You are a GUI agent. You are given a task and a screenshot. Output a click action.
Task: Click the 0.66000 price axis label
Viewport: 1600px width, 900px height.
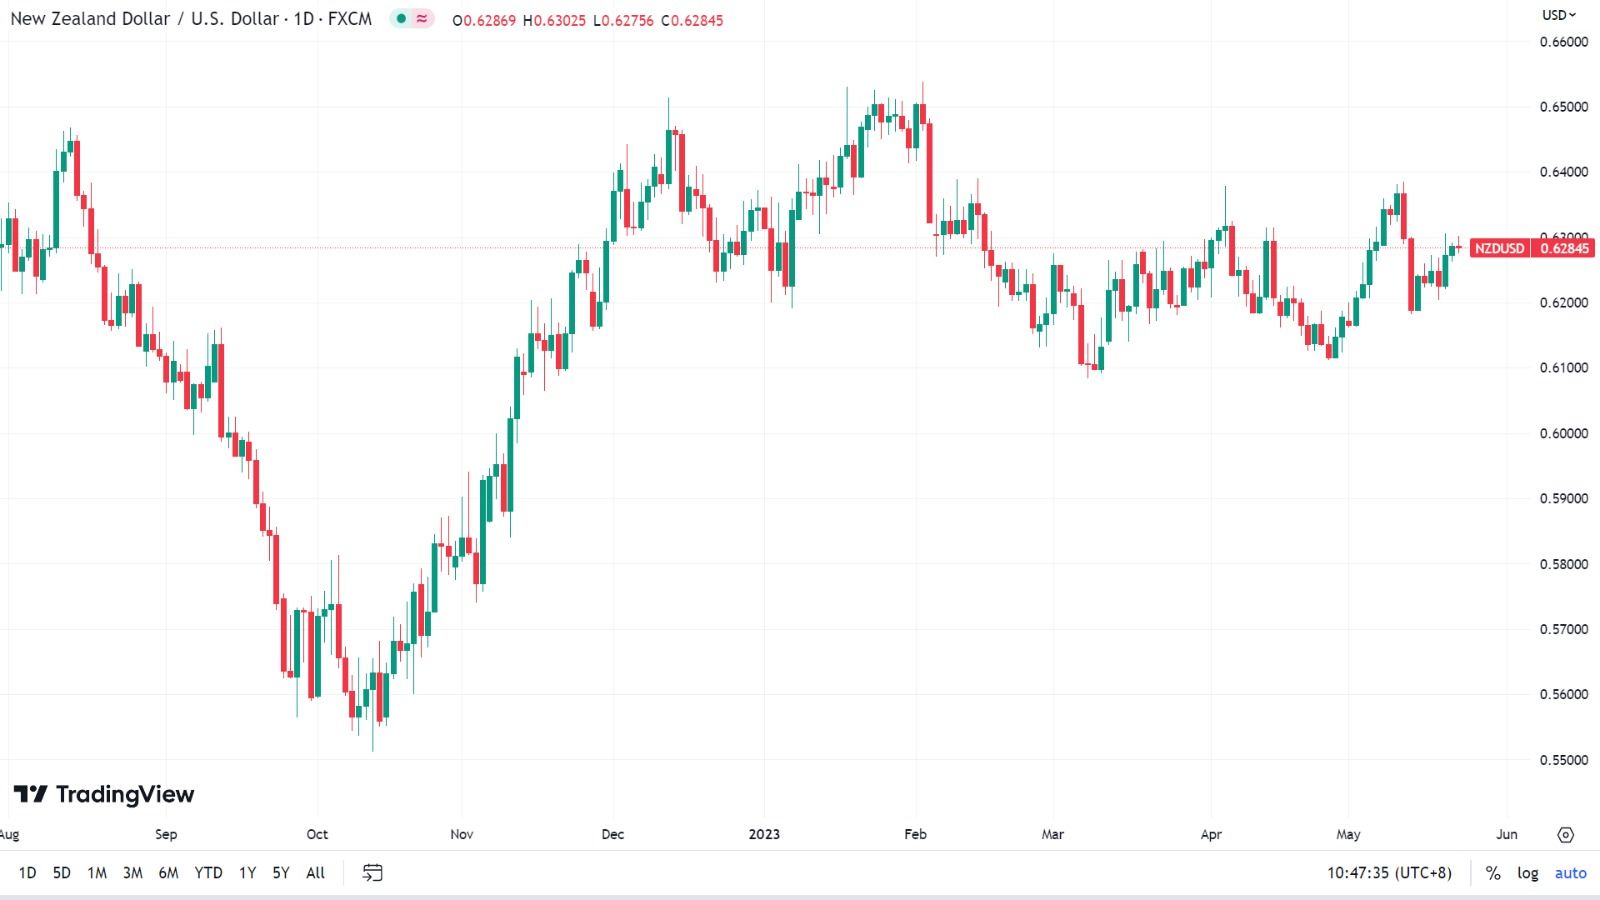coord(1564,42)
